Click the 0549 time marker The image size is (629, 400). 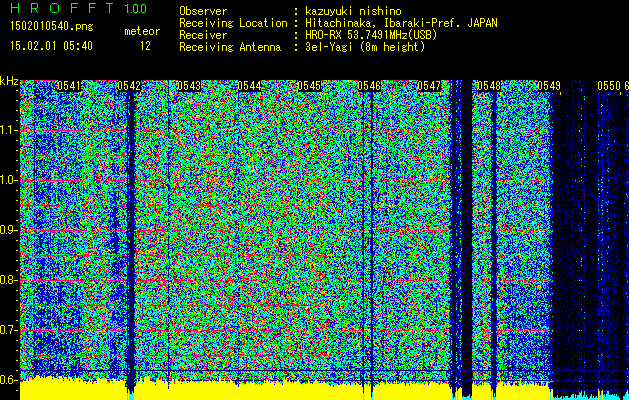[549, 87]
